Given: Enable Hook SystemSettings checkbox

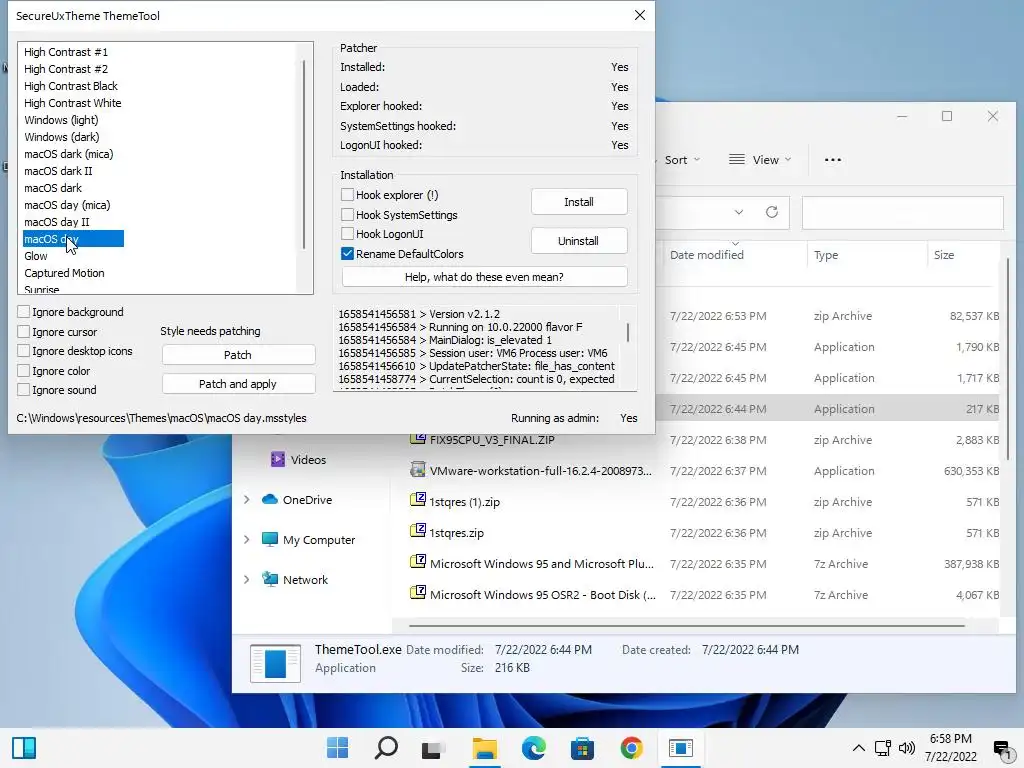Looking at the screenshot, I should (x=347, y=214).
